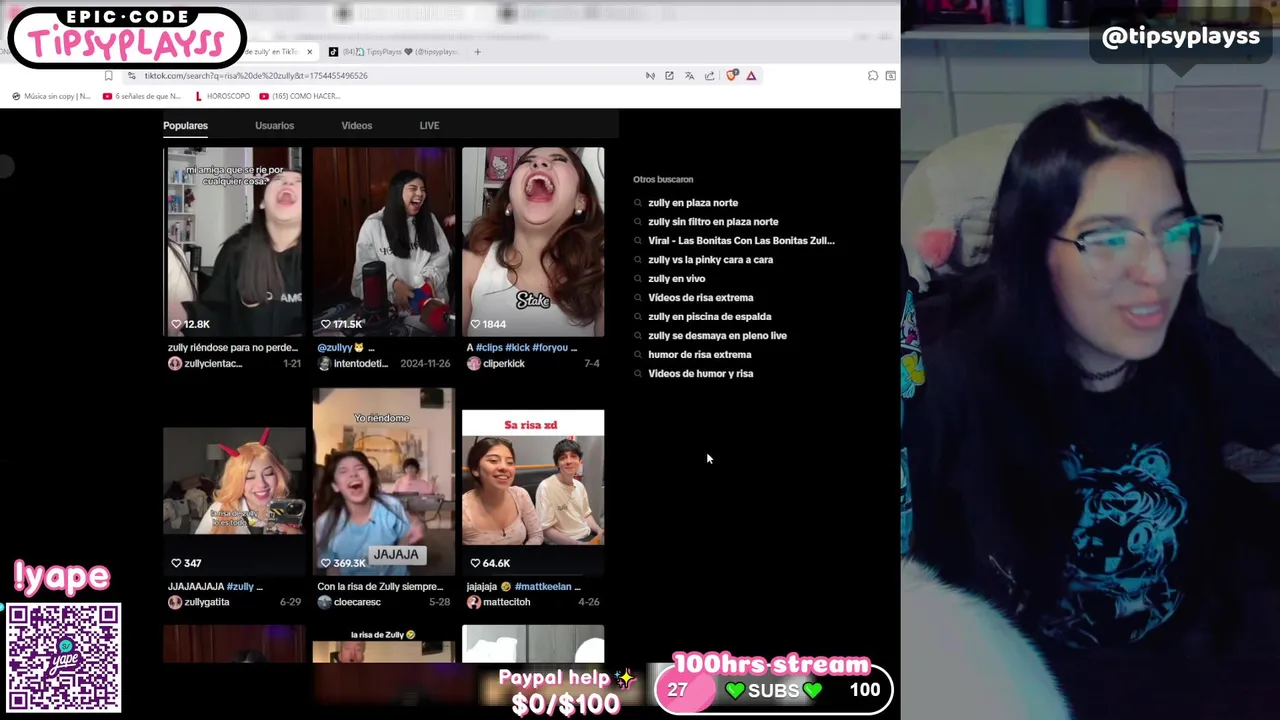Viewport: 1280px width, 720px height.
Task: Search 'zully en piscina de espalda'
Action: [709, 317]
